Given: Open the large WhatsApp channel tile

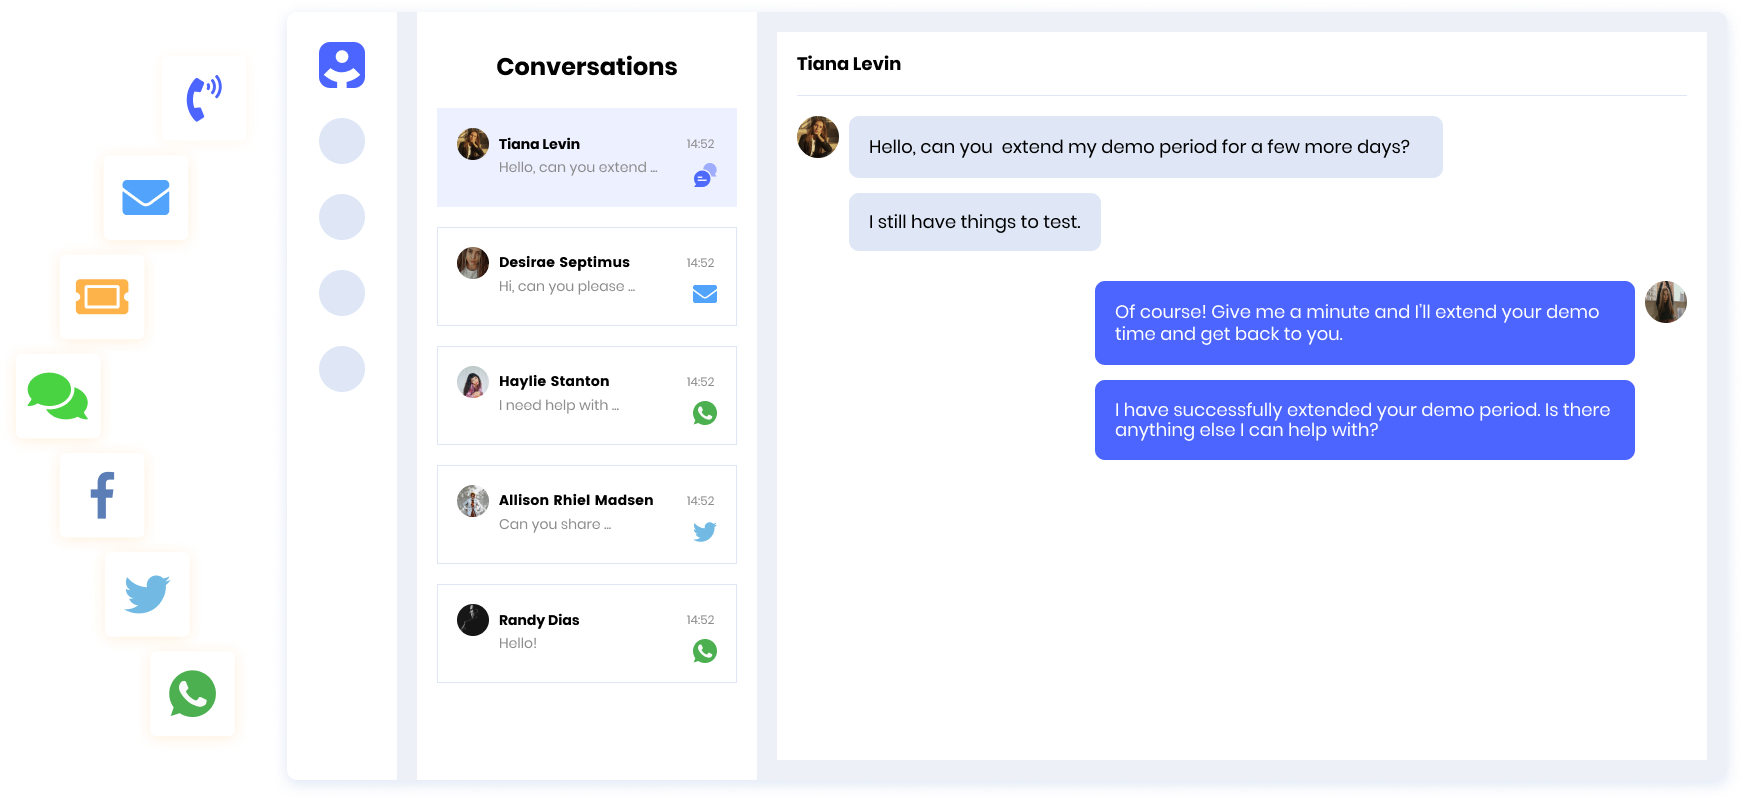Looking at the screenshot, I should coord(192,693).
